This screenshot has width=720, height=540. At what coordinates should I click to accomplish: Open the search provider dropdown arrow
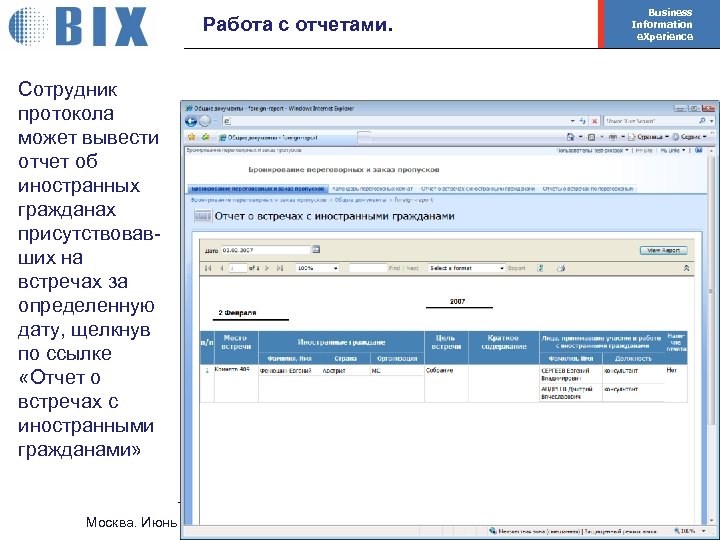pyautogui.click(x=712, y=121)
